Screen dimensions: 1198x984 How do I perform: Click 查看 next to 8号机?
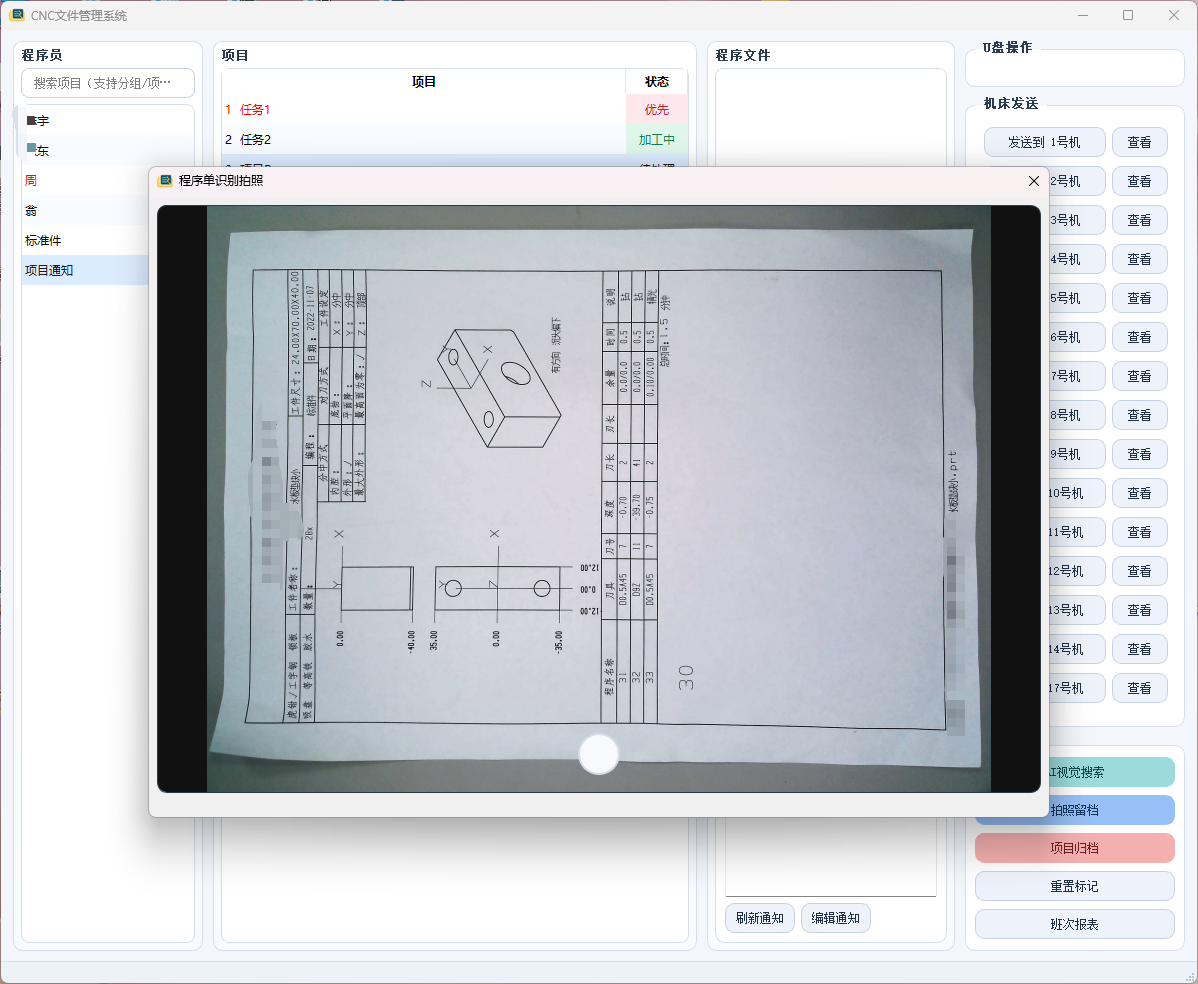coord(1139,415)
